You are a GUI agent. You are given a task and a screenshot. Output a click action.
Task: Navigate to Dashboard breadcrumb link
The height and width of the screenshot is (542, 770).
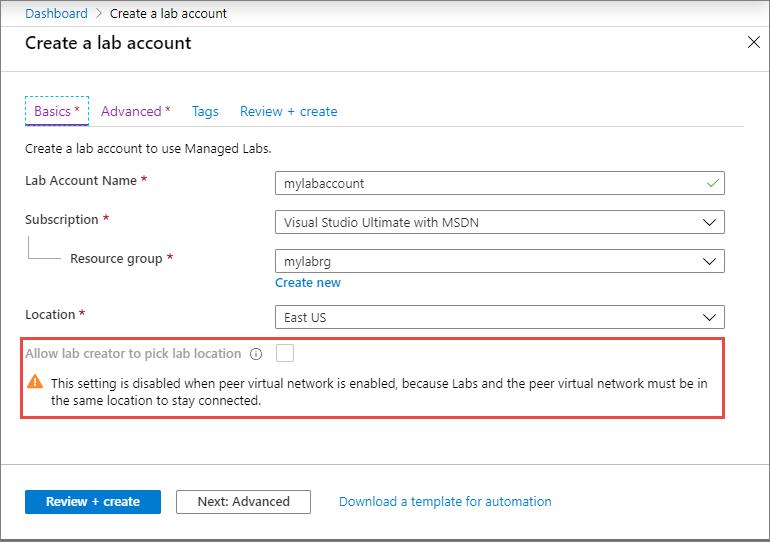56,14
